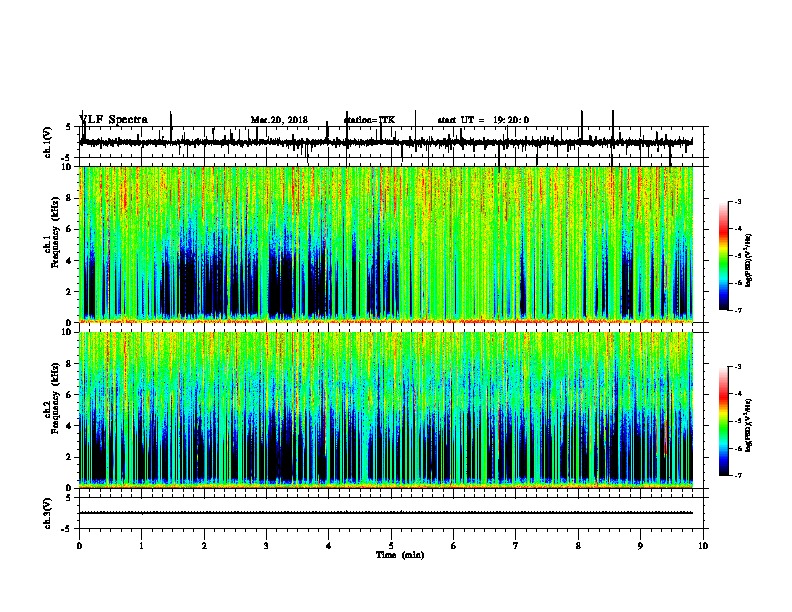792x612 pixels.
Task: Click the "ch.1(V)" waveform axis label
Action: pyautogui.click(x=48, y=142)
